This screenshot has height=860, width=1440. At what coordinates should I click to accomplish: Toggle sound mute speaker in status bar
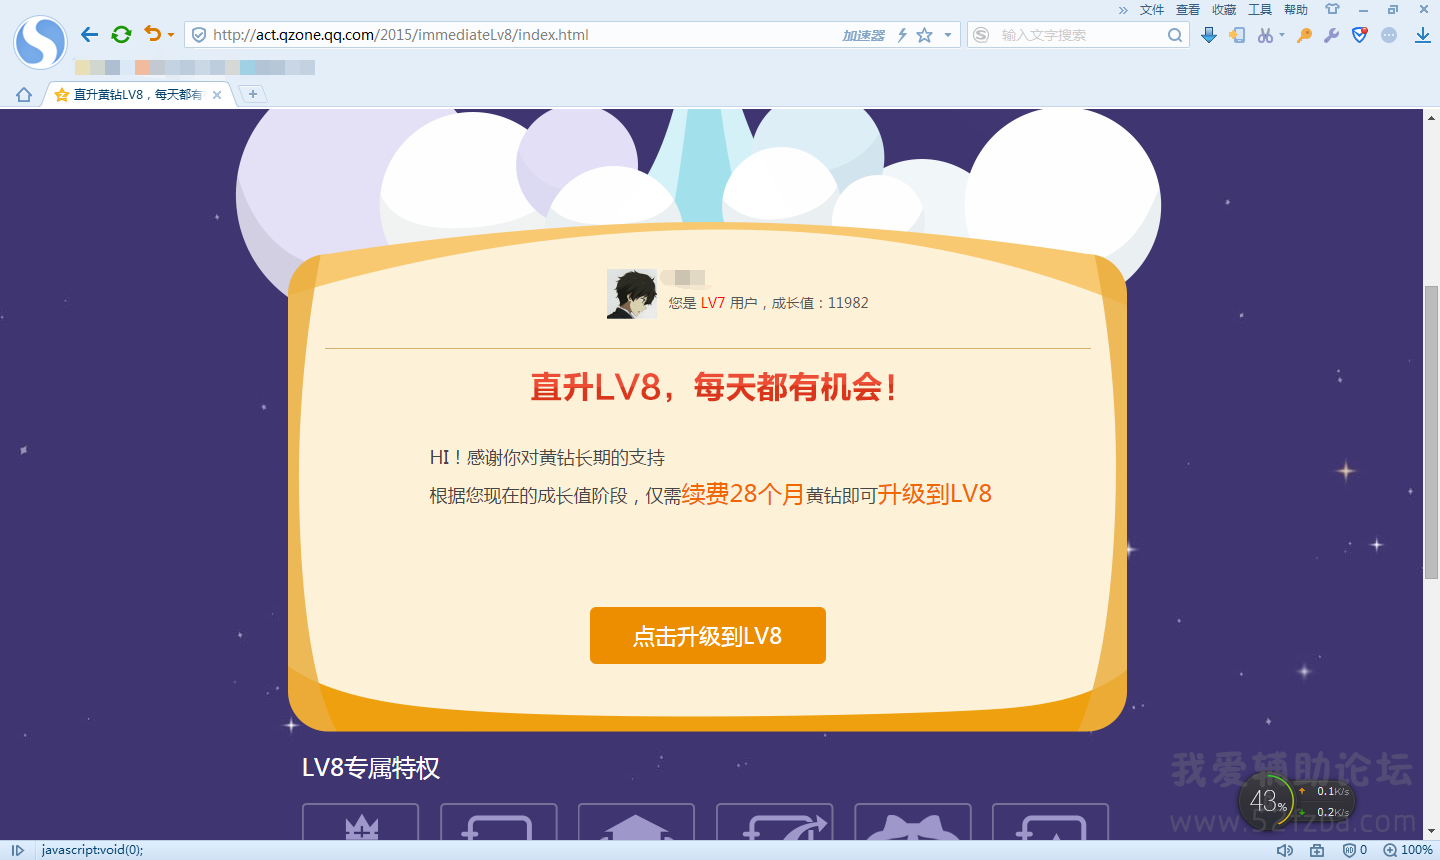pos(1285,850)
